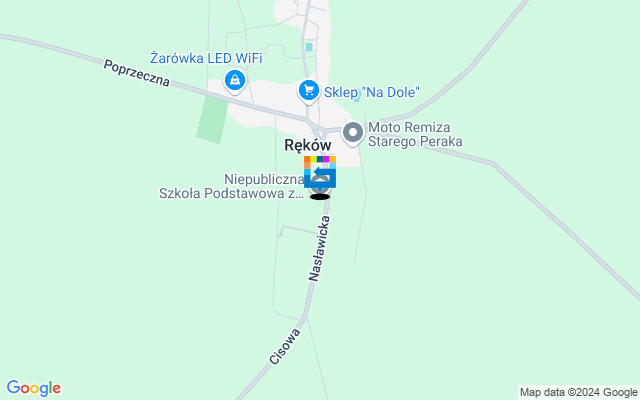Select the shopping cart pin for Sklep "Na Dole"
This screenshot has width=640, height=400.
point(309,91)
